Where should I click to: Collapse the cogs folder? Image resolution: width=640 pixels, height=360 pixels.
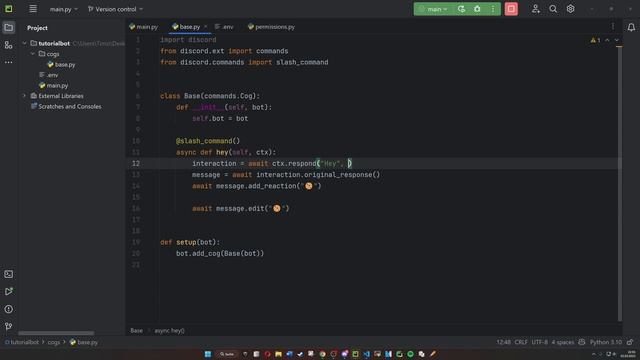click(33, 54)
